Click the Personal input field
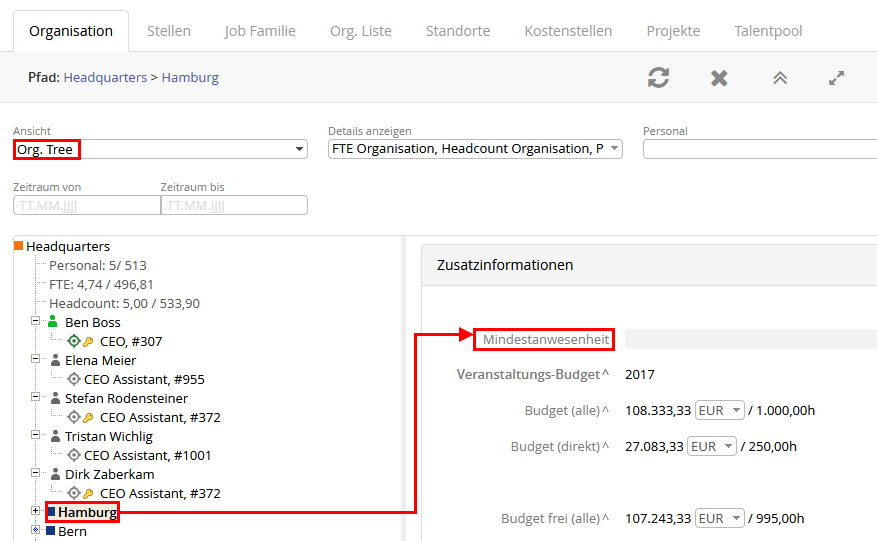877x541 pixels. coord(760,149)
